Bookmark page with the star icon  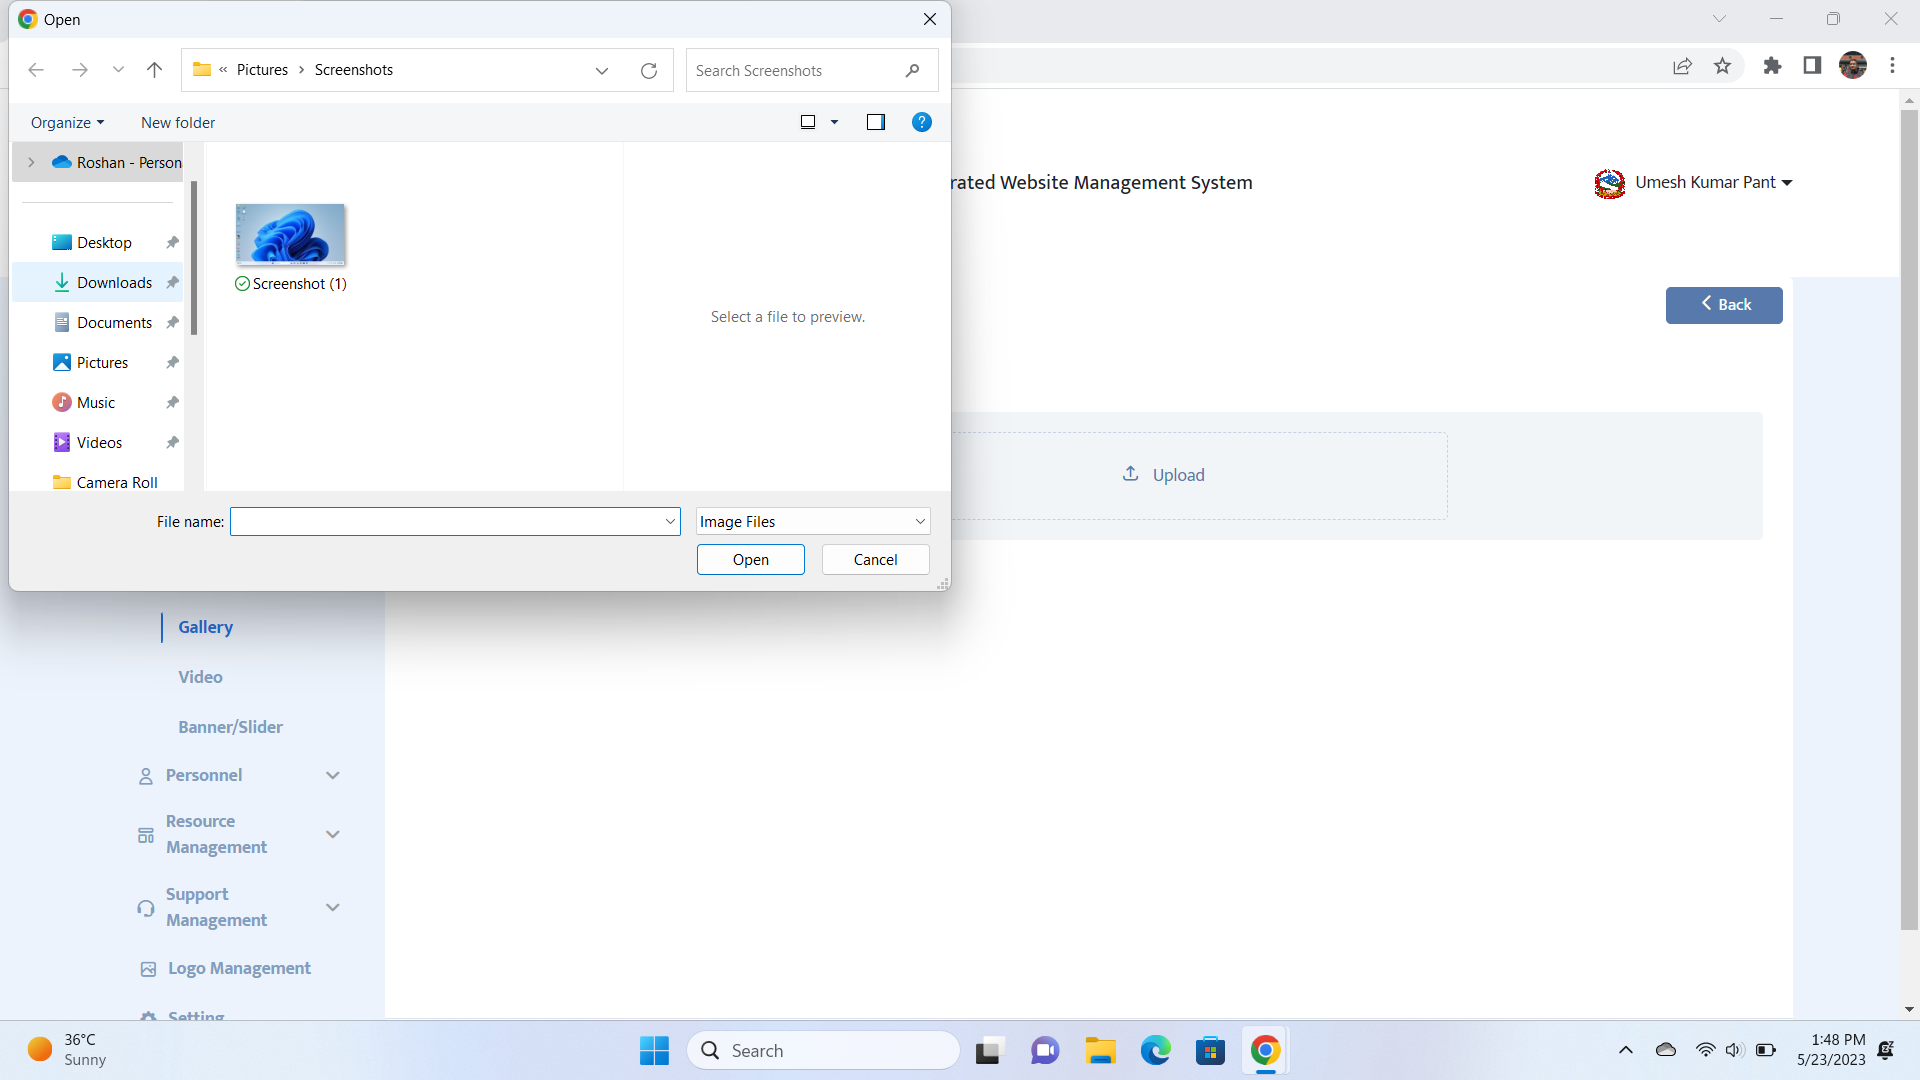click(1722, 66)
